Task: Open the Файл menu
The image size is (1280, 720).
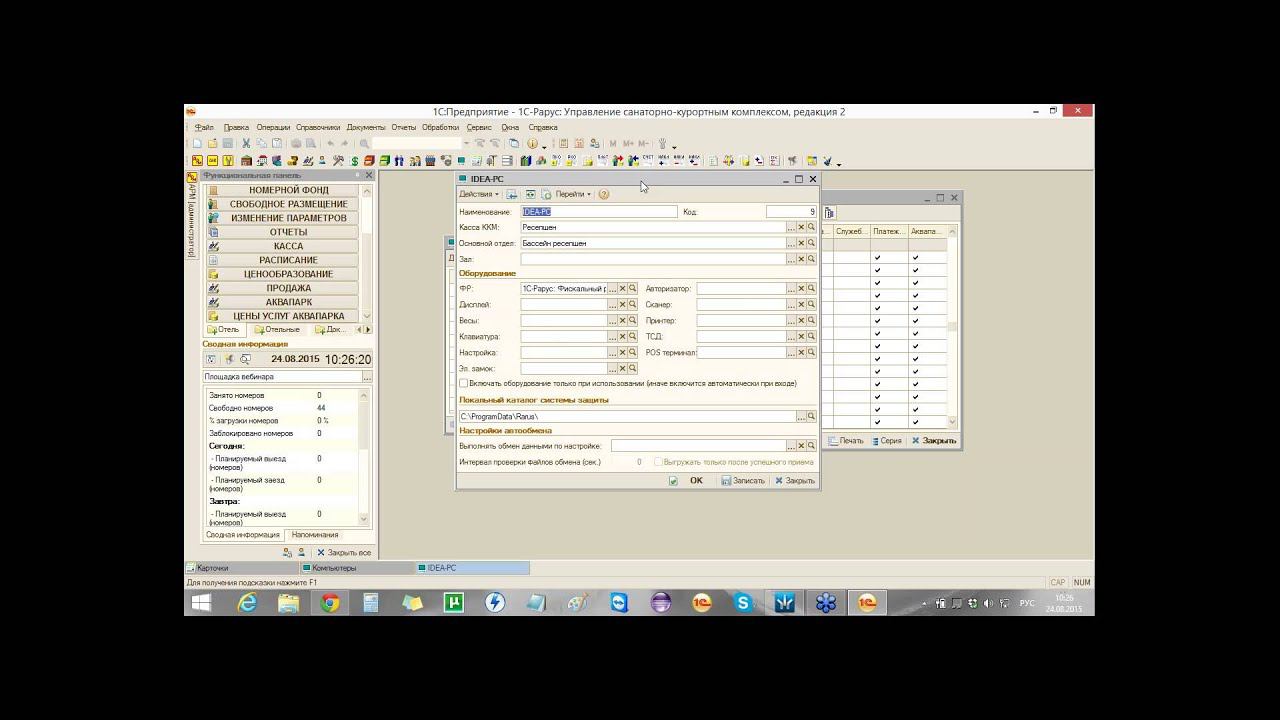Action: 204,127
